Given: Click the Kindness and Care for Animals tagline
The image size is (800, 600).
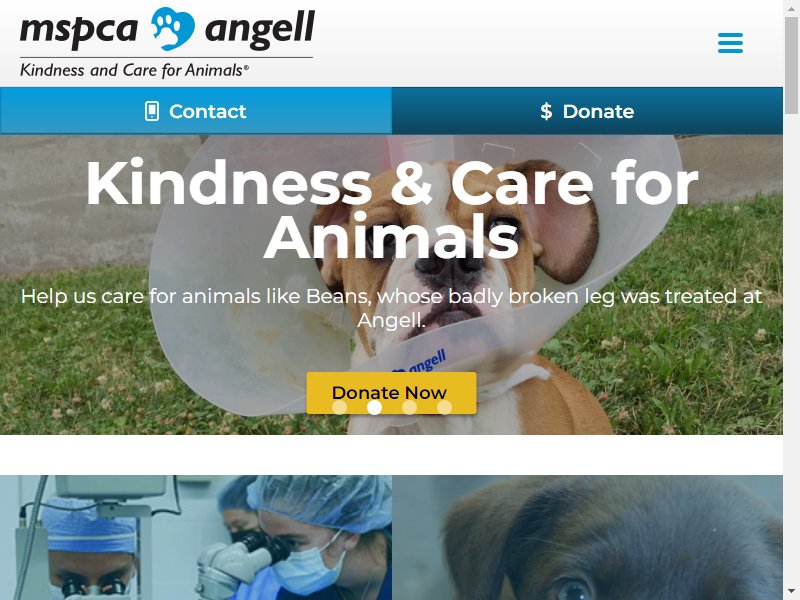Looking at the screenshot, I should click(135, 70).
